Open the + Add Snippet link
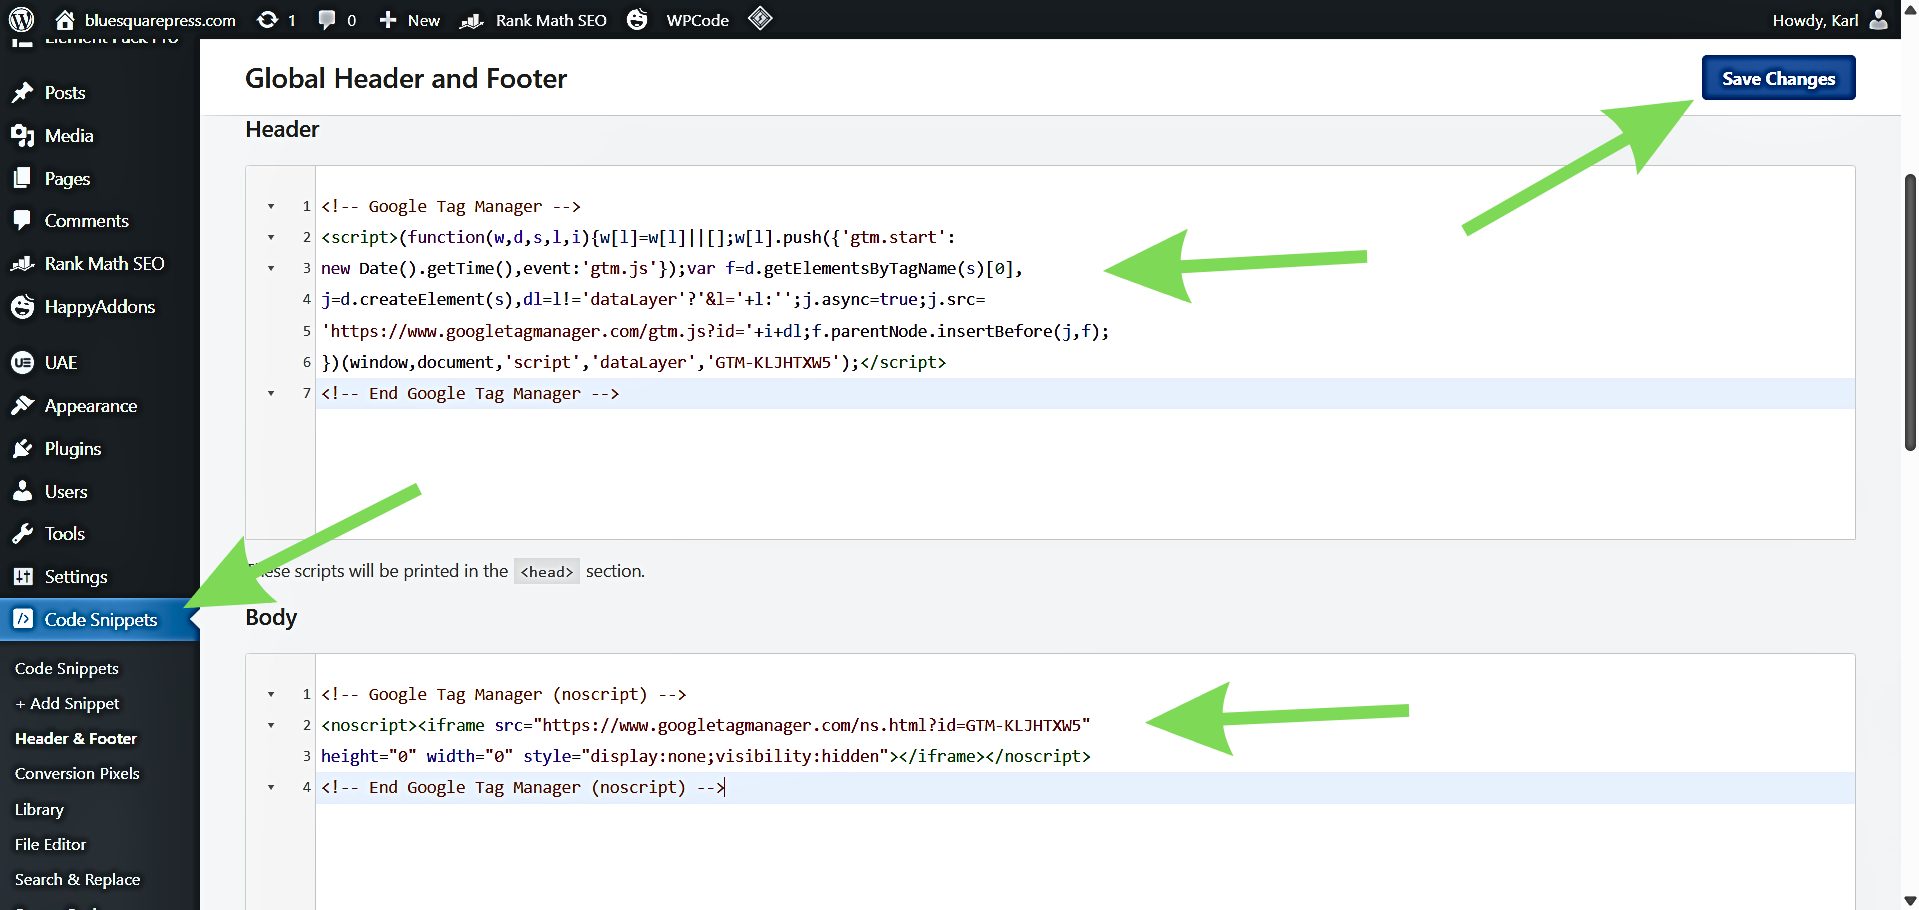 (67, 704)
